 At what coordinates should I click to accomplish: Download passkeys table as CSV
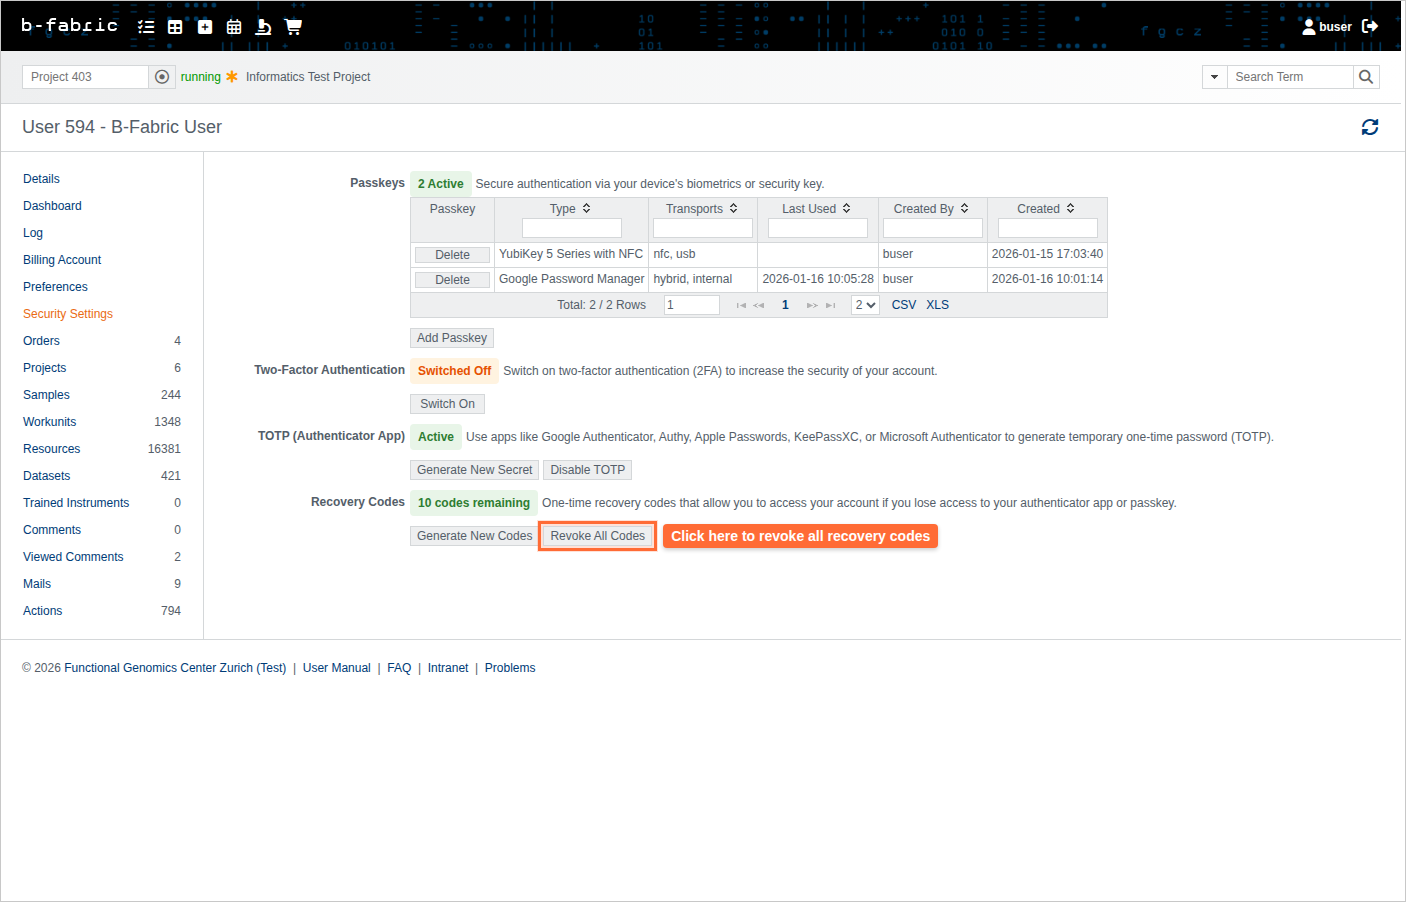903,305
